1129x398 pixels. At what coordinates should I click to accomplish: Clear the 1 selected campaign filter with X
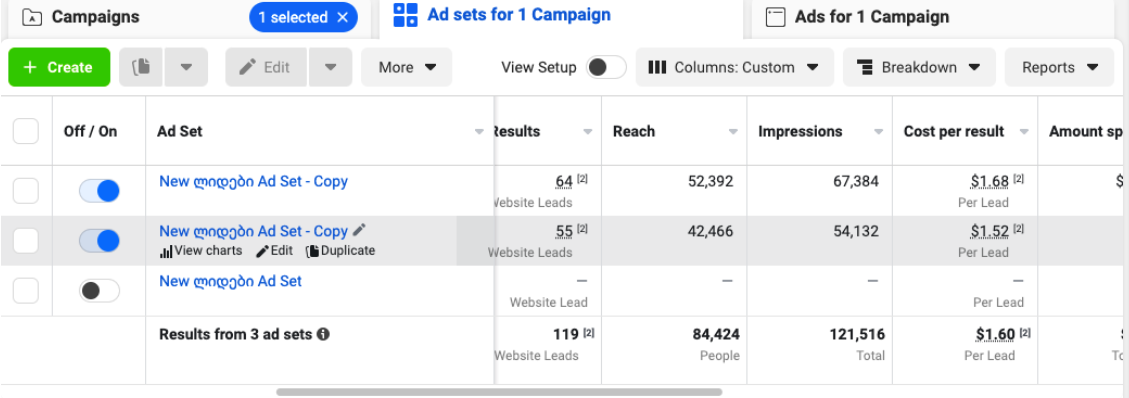click(343, 17)
